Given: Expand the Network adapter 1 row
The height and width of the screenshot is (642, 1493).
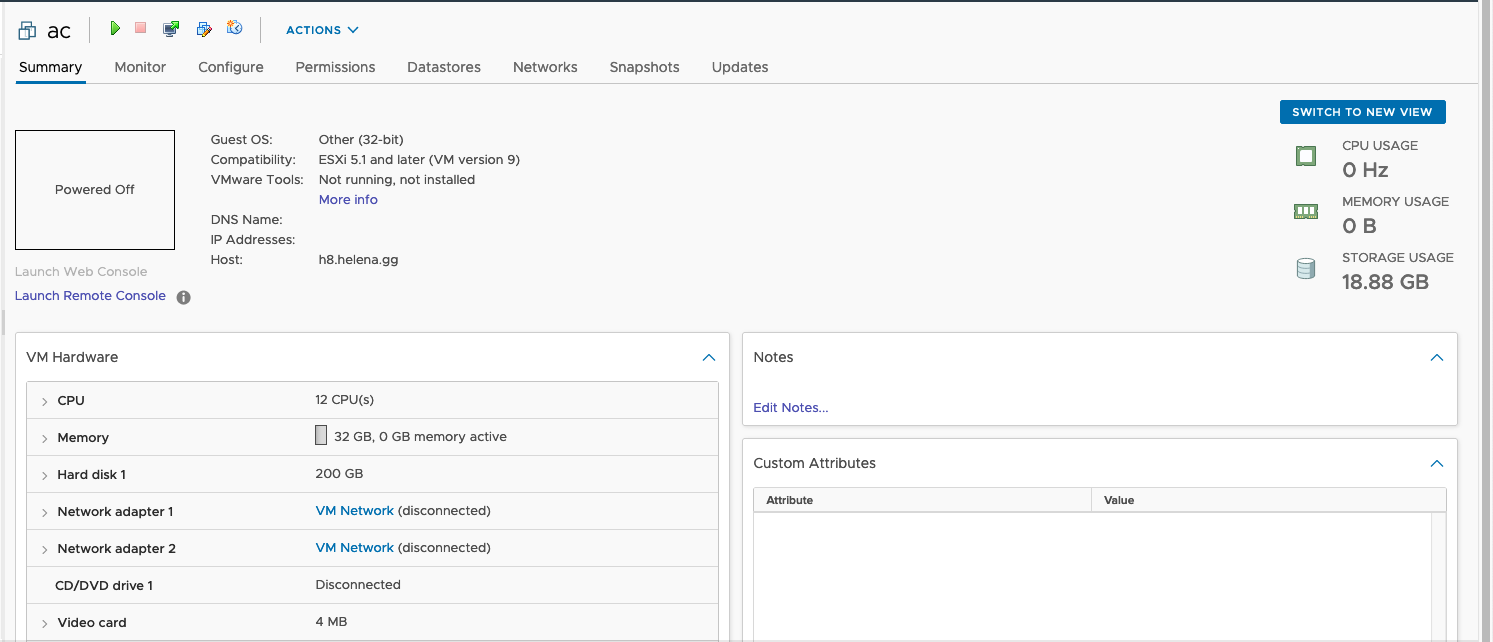Looking at the screenshot, I should (45, 512).
